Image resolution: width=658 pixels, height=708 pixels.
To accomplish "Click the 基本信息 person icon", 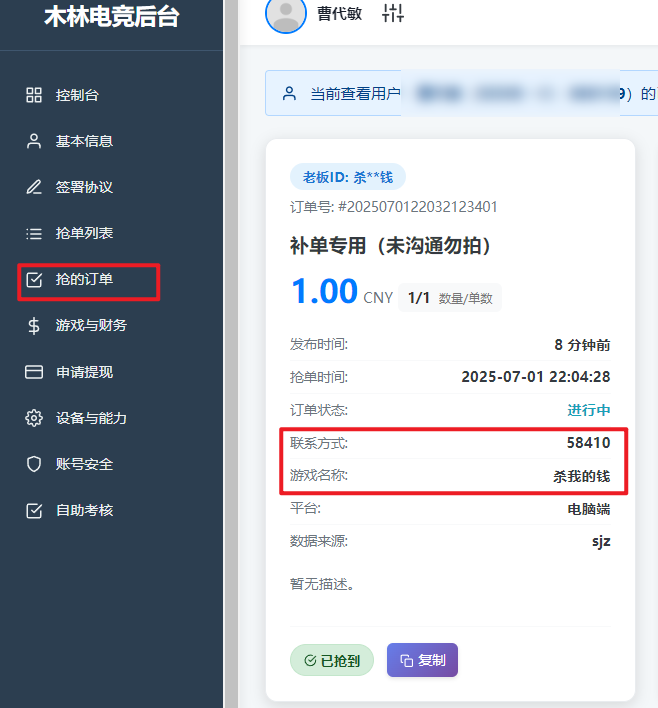I will tap(34, 141).
